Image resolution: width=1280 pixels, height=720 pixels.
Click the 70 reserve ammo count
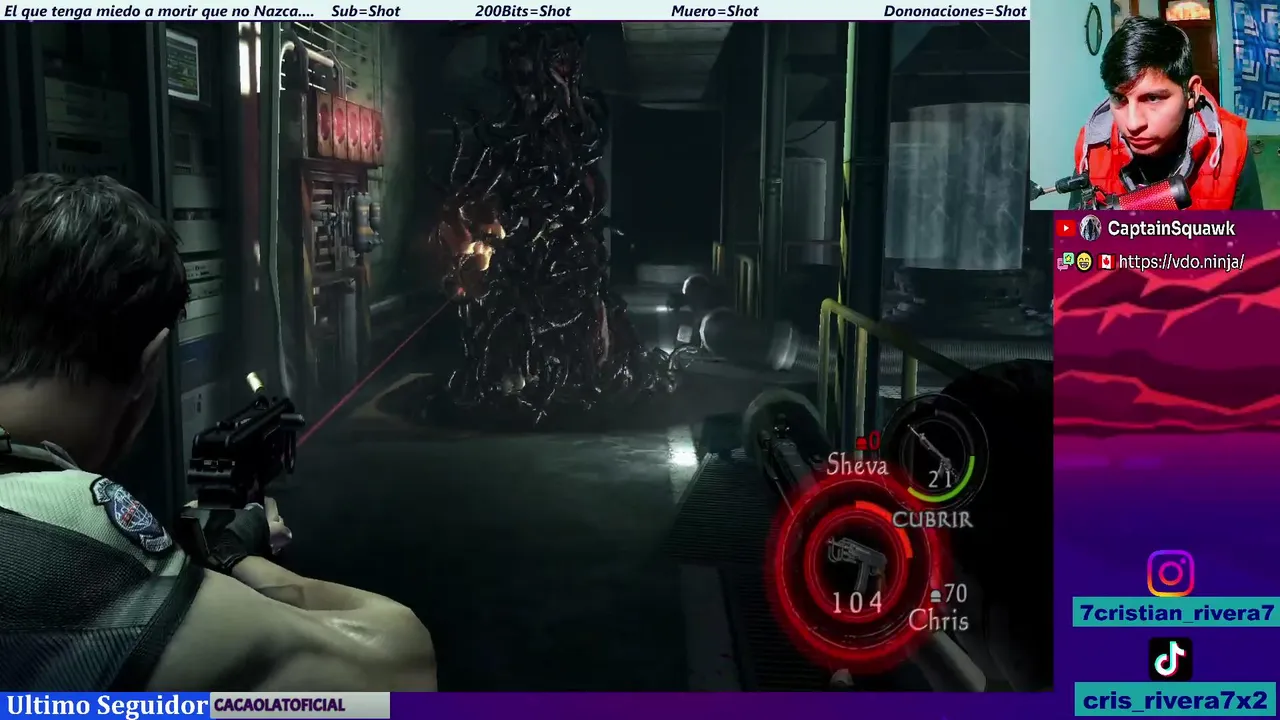tap(954, 595)
